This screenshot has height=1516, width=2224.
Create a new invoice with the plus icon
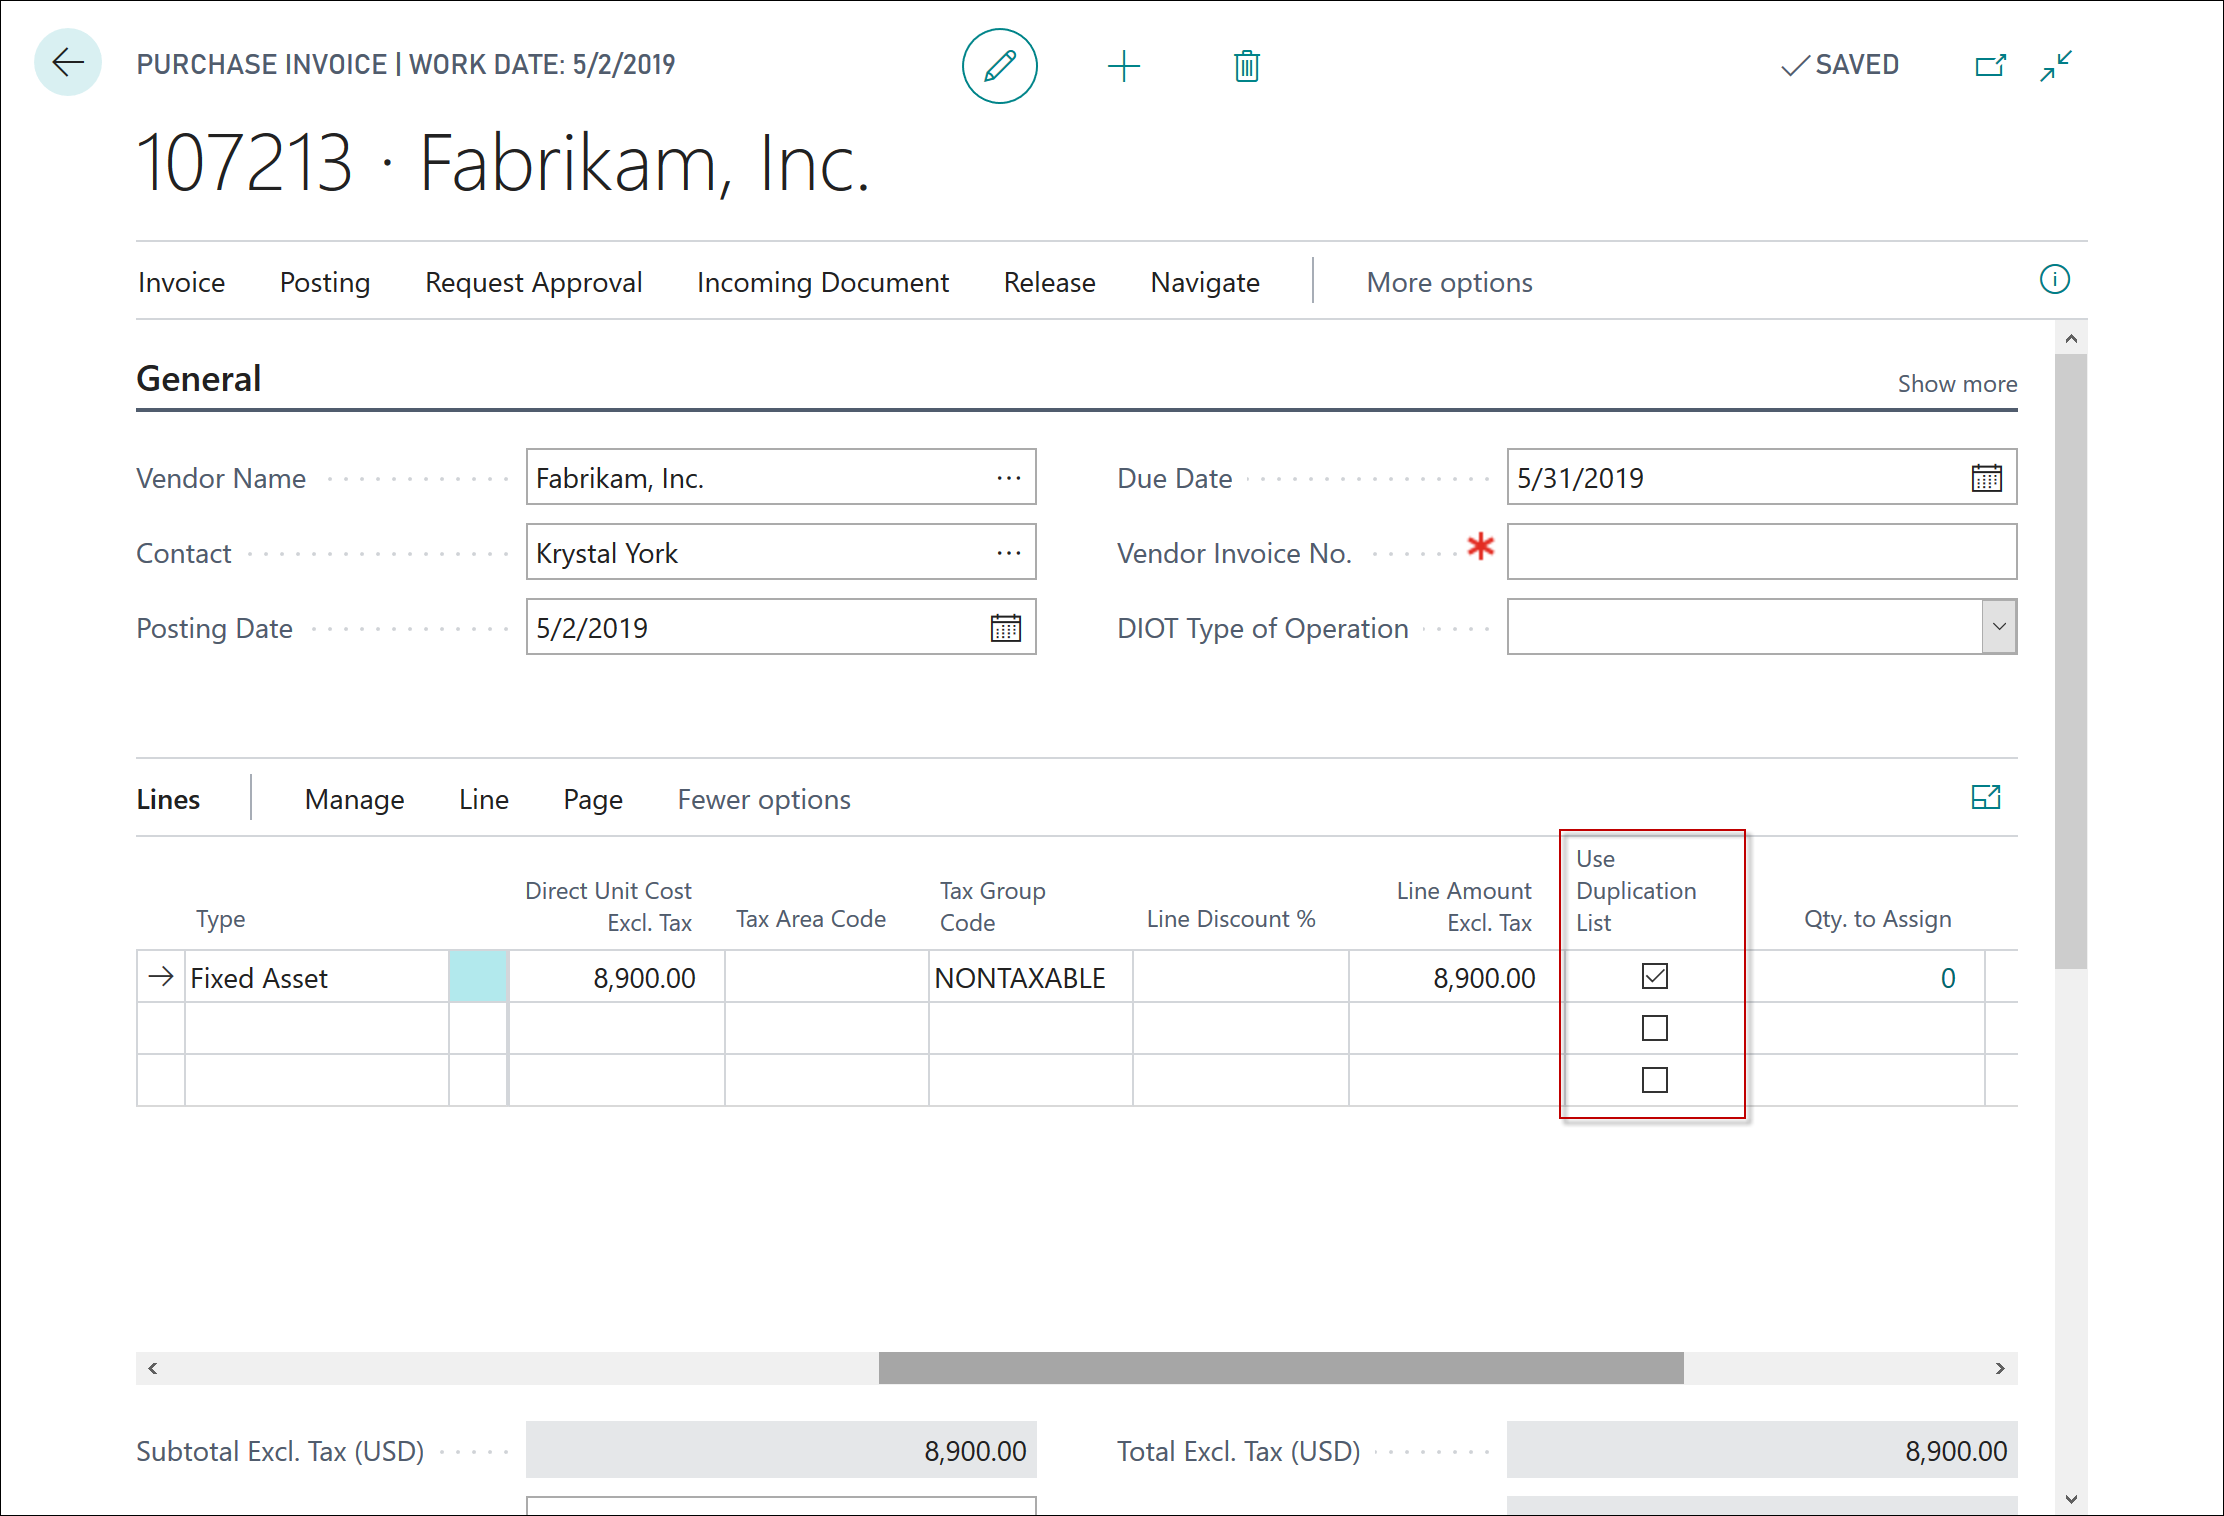tap(1123, 66)
